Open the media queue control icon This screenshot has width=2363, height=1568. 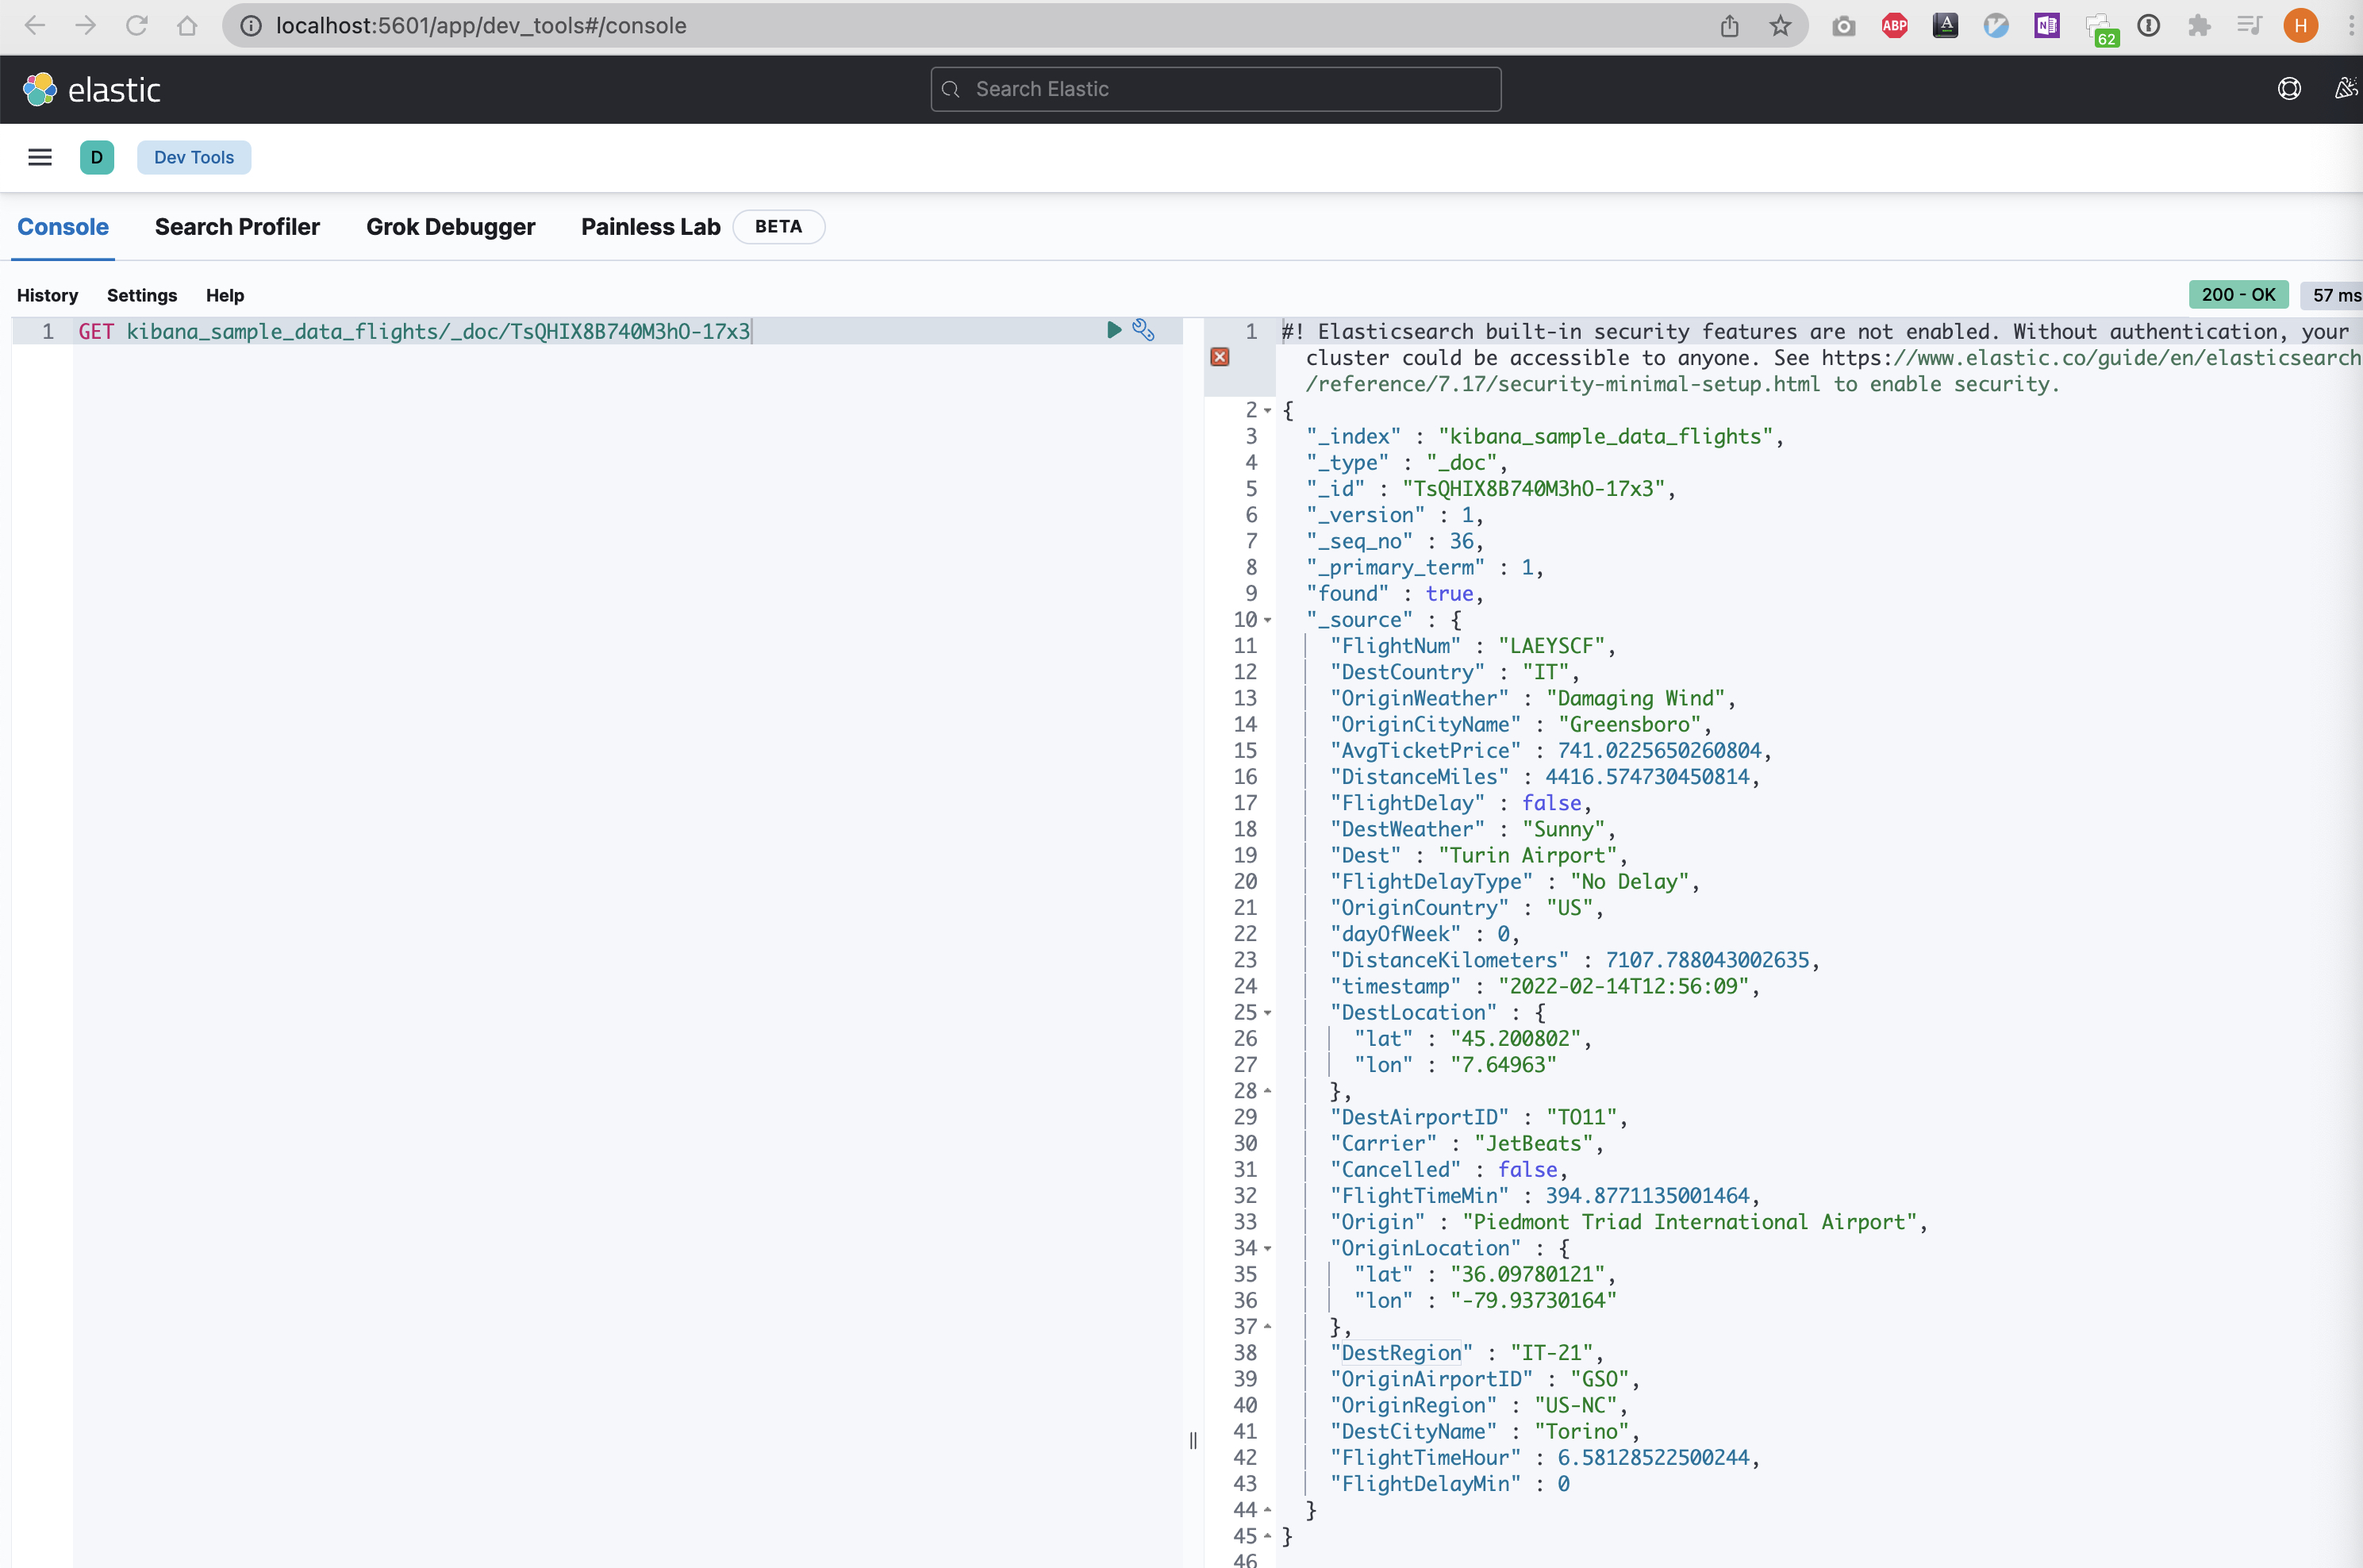click(x=2249, y=26)
